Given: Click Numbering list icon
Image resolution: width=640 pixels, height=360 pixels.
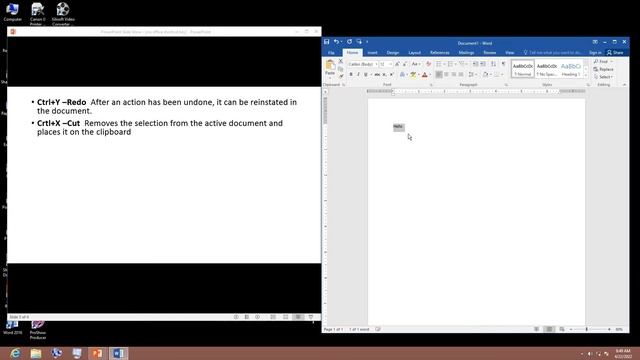Looking at the screenshot, I should click(450, 64).
